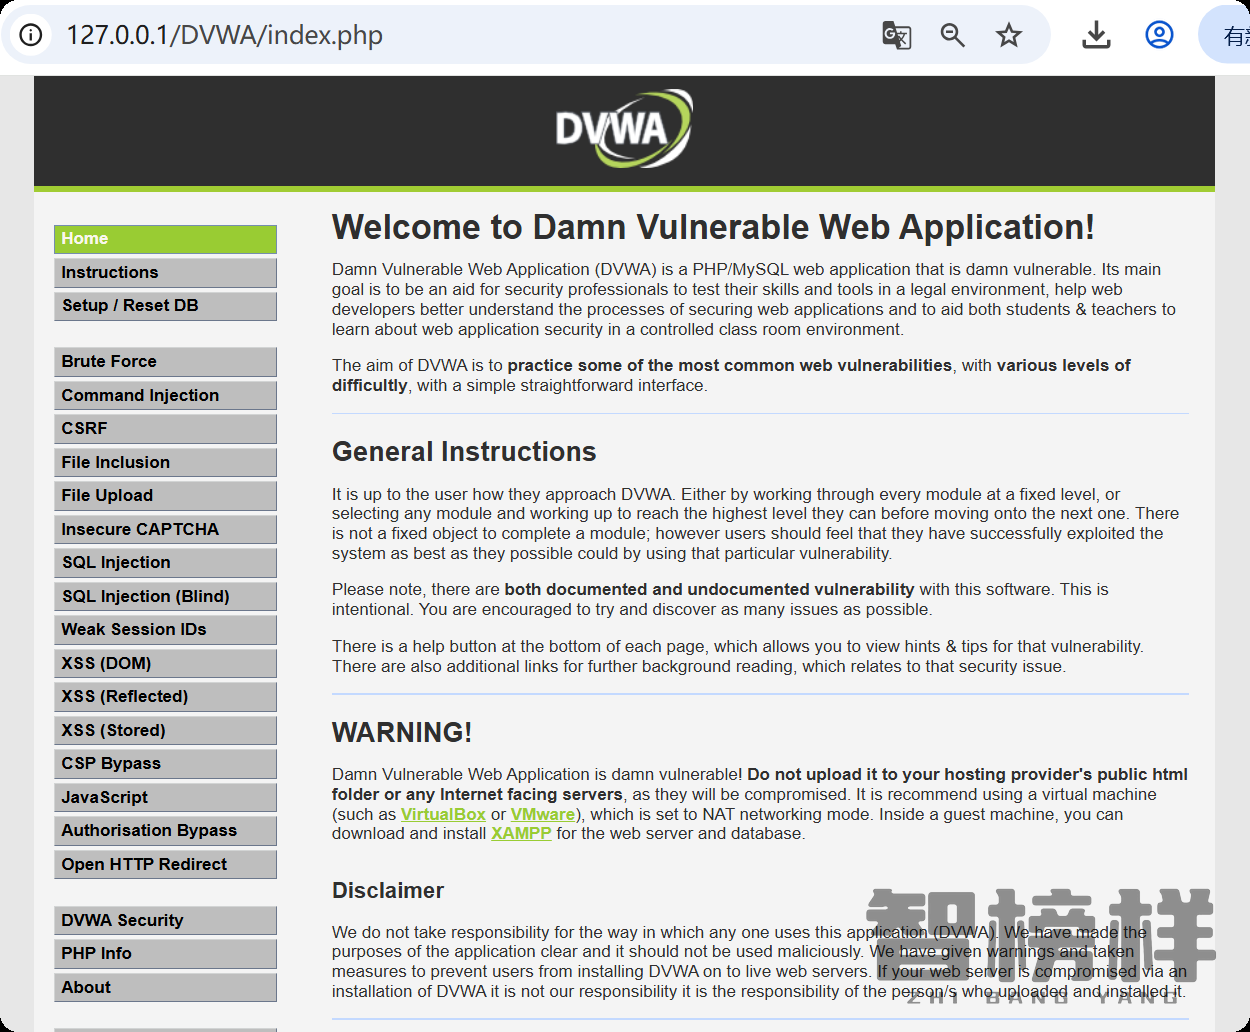Follow the VMware link

(x=543, y=814)
